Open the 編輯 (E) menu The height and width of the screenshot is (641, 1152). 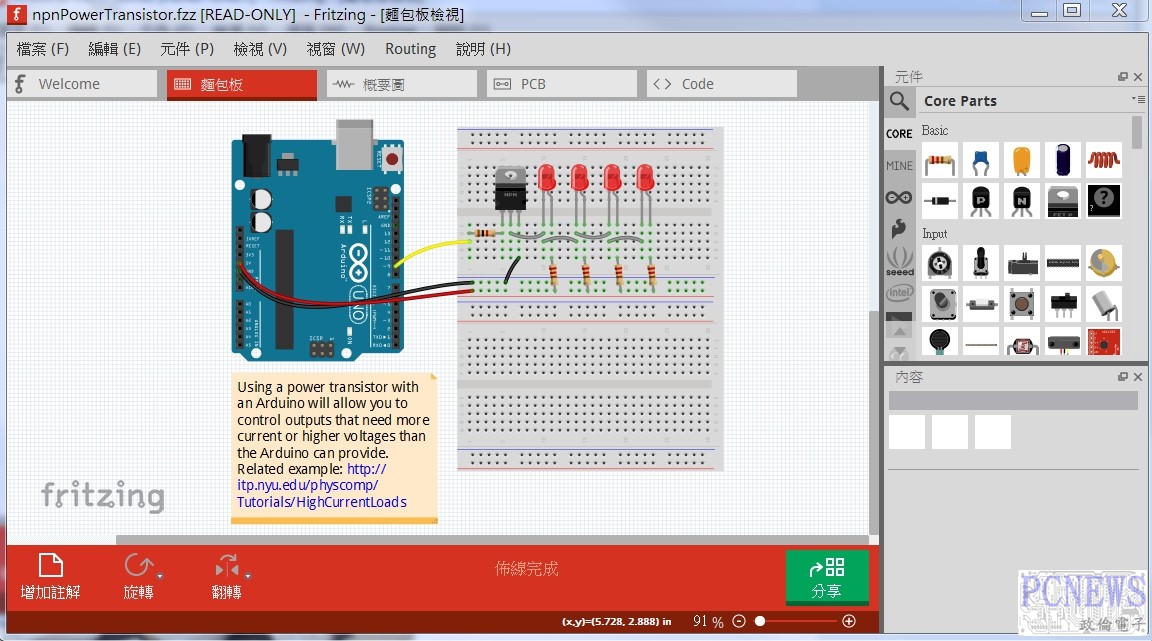click(114, 49)
